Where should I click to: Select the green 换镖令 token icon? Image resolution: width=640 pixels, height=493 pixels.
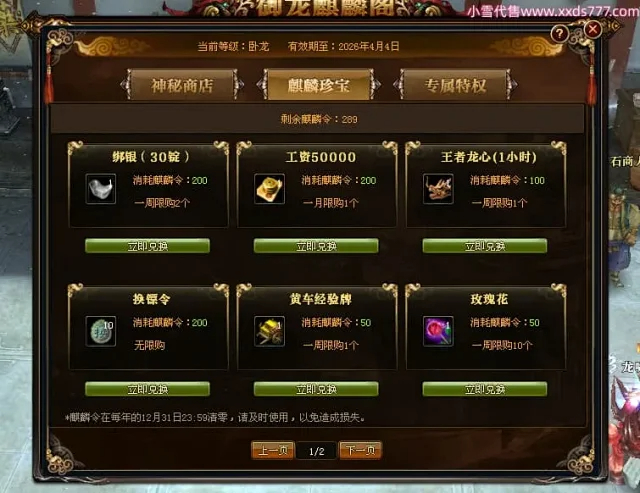(x=101, y=331)
